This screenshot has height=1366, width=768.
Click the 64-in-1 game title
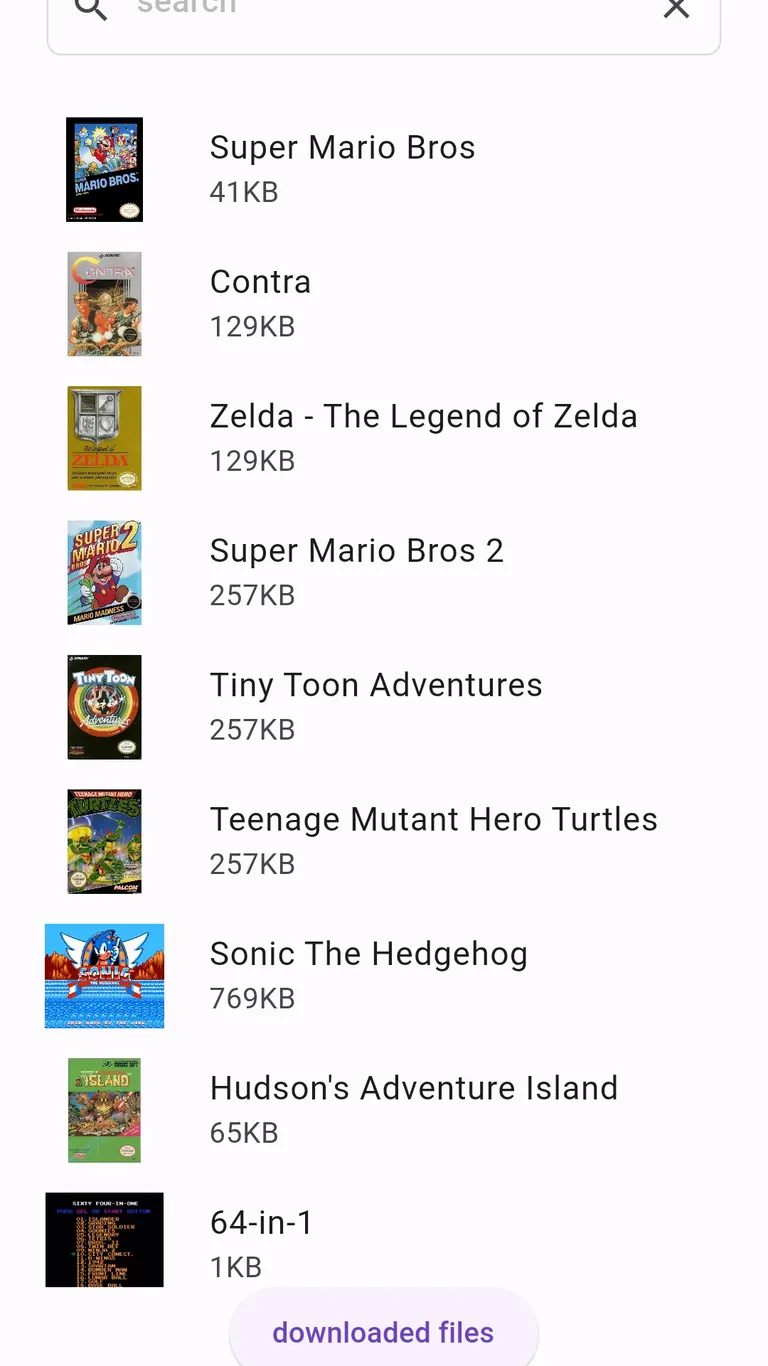pos(261,1222)
